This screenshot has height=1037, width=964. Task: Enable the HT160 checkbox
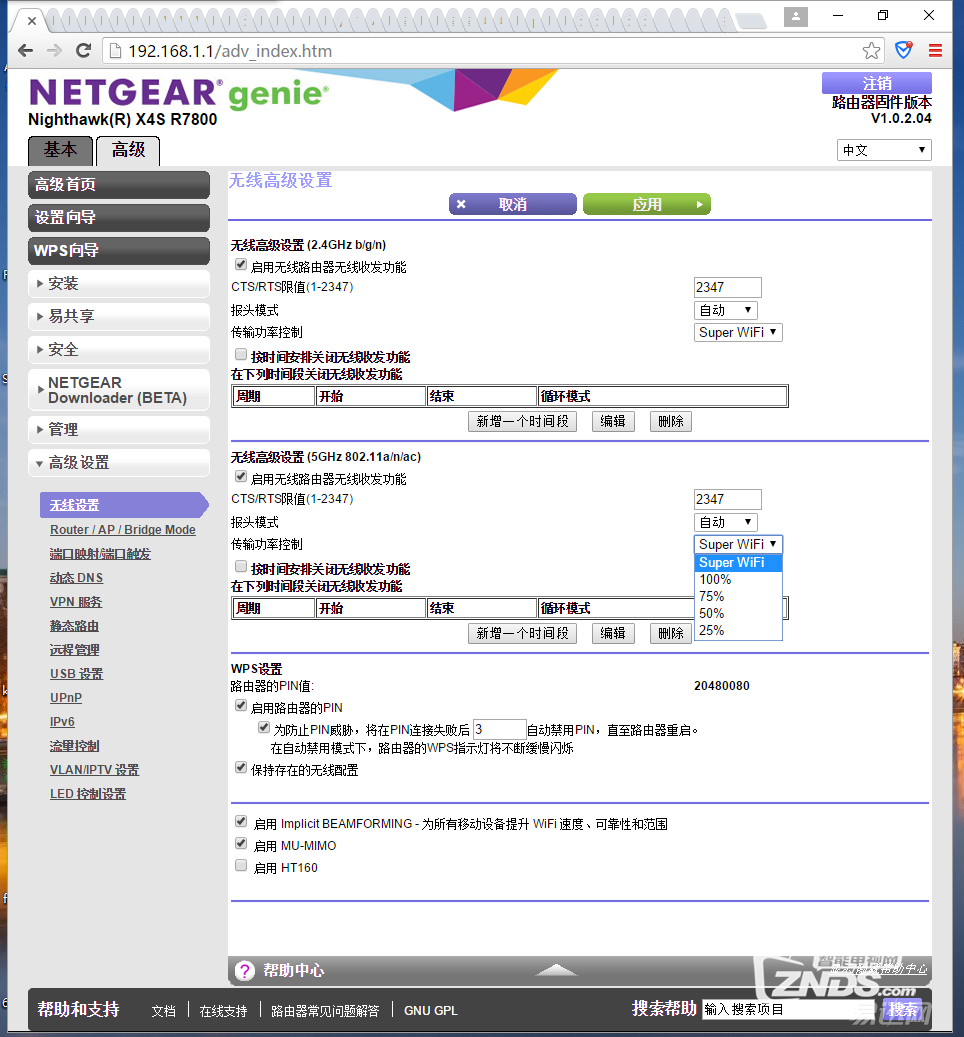click(x=241, y=866)
